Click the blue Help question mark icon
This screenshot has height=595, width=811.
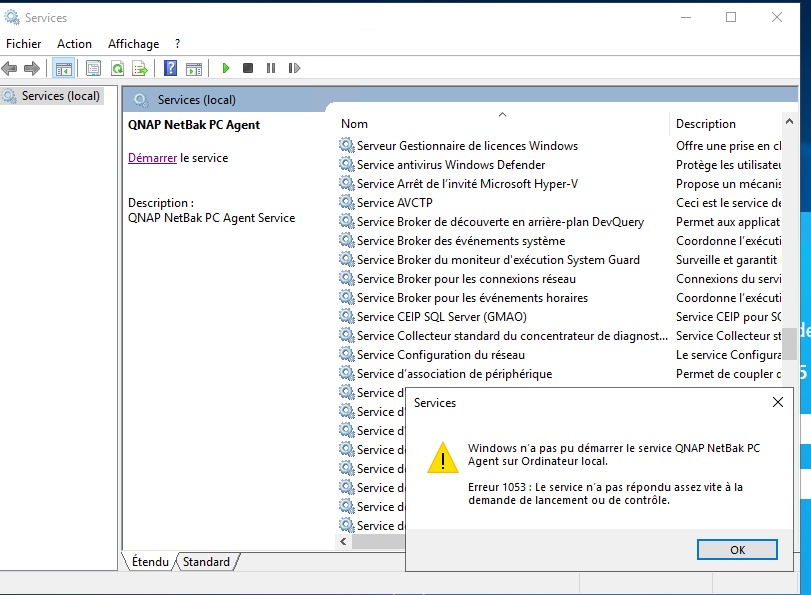[x=170, y=68]
